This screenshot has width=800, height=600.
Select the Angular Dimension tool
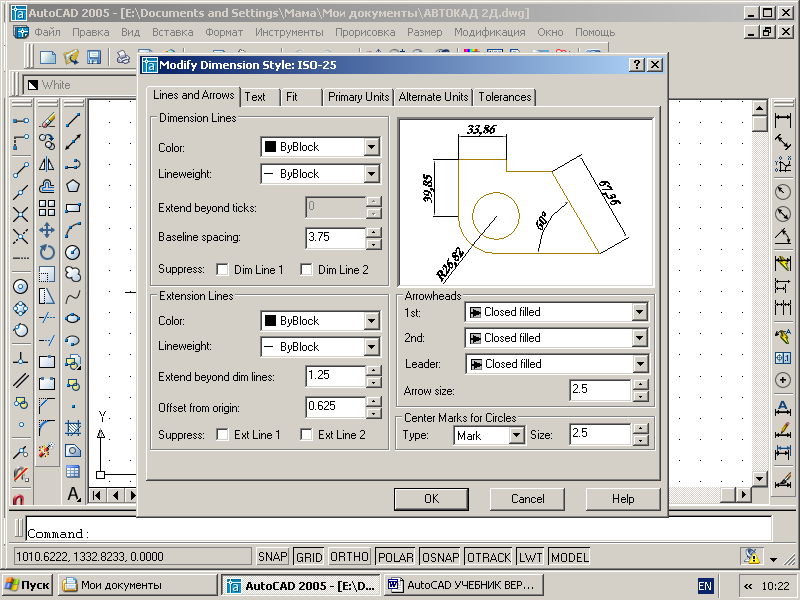pyautogui.click(x=783, y=236)
